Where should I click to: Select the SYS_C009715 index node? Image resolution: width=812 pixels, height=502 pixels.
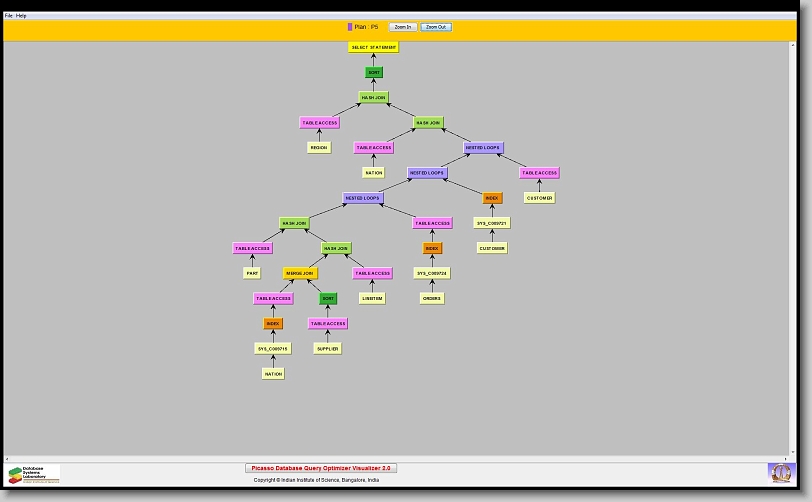(x=273, y=349)
